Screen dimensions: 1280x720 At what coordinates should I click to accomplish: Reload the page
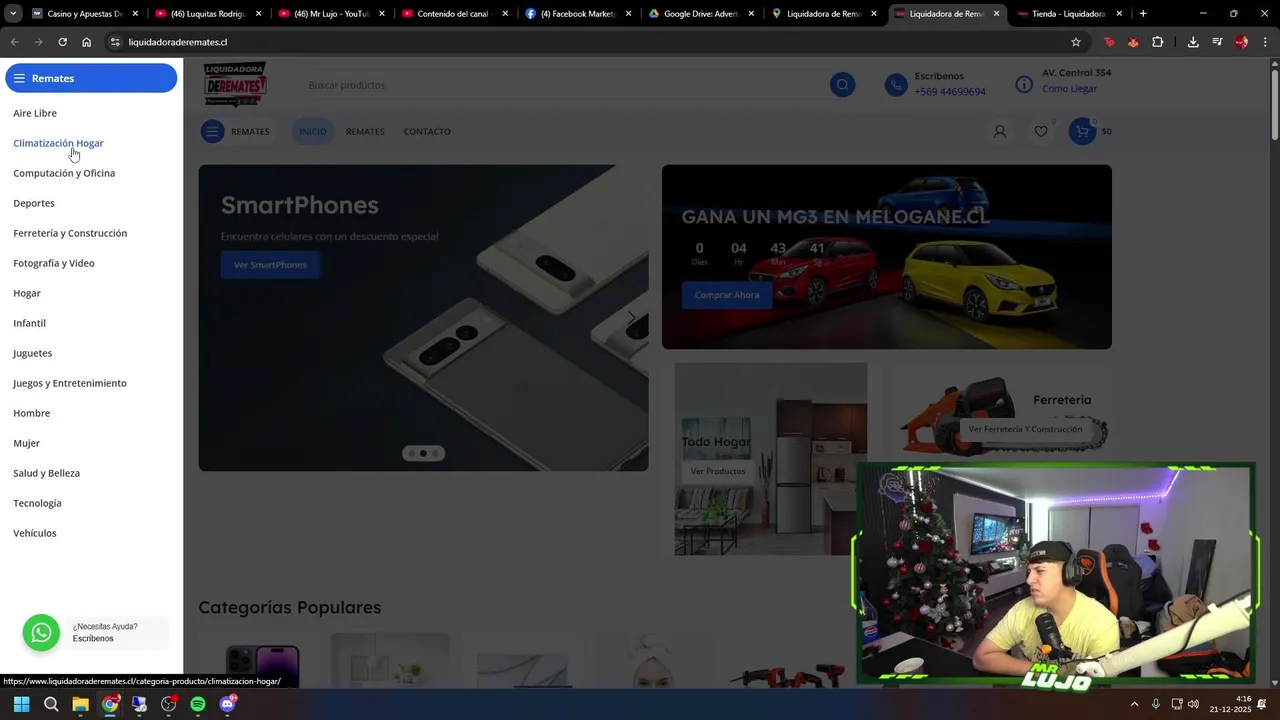[x=62, y=42]
